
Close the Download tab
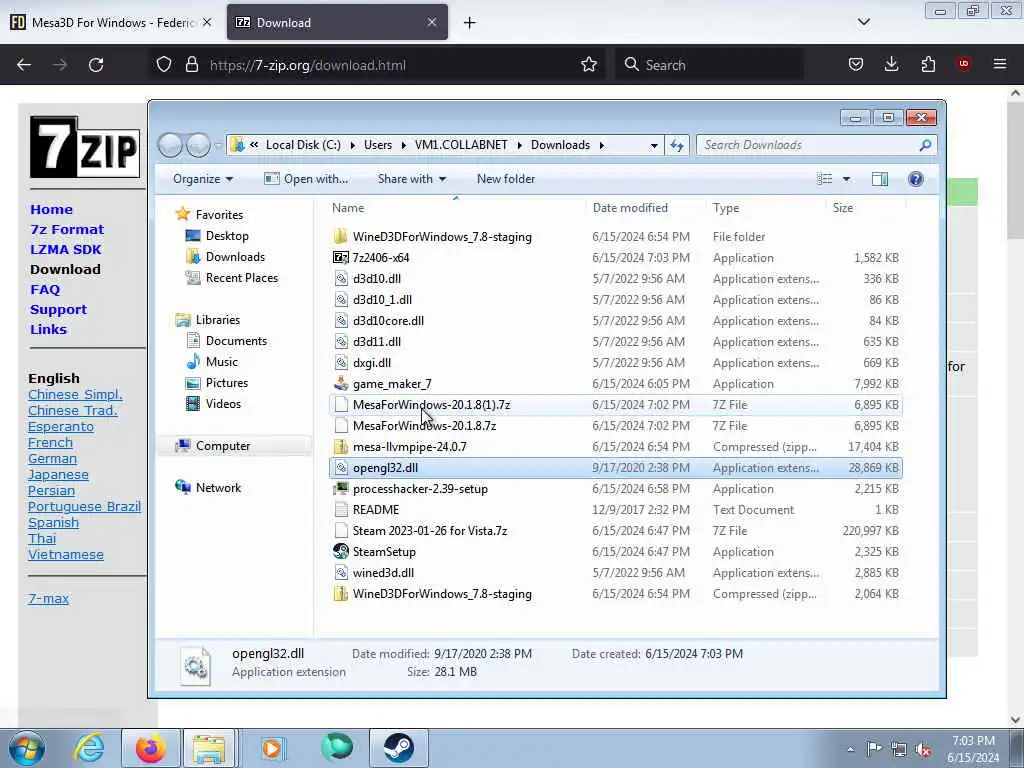coord(432,22)
